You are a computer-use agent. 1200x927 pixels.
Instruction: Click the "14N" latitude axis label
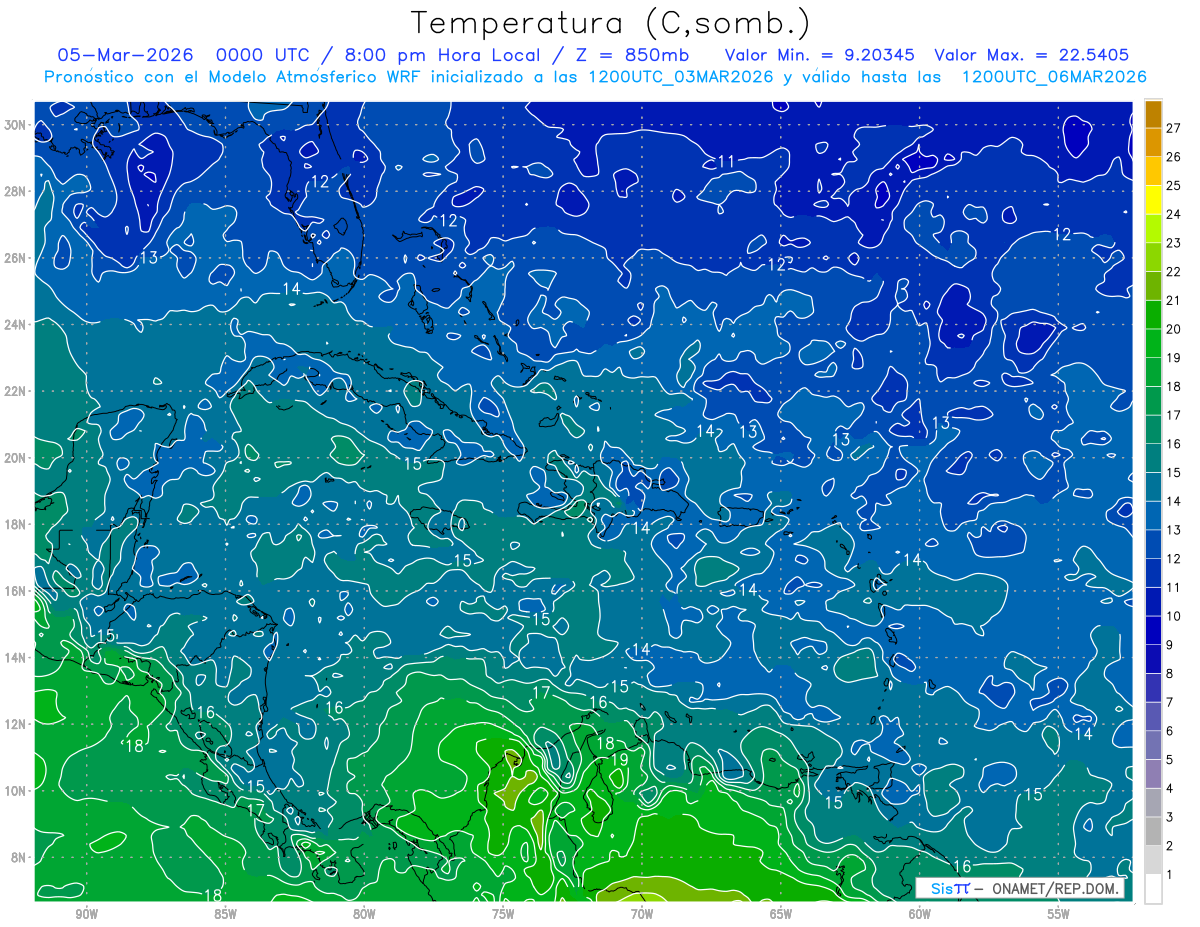[17, 657]
